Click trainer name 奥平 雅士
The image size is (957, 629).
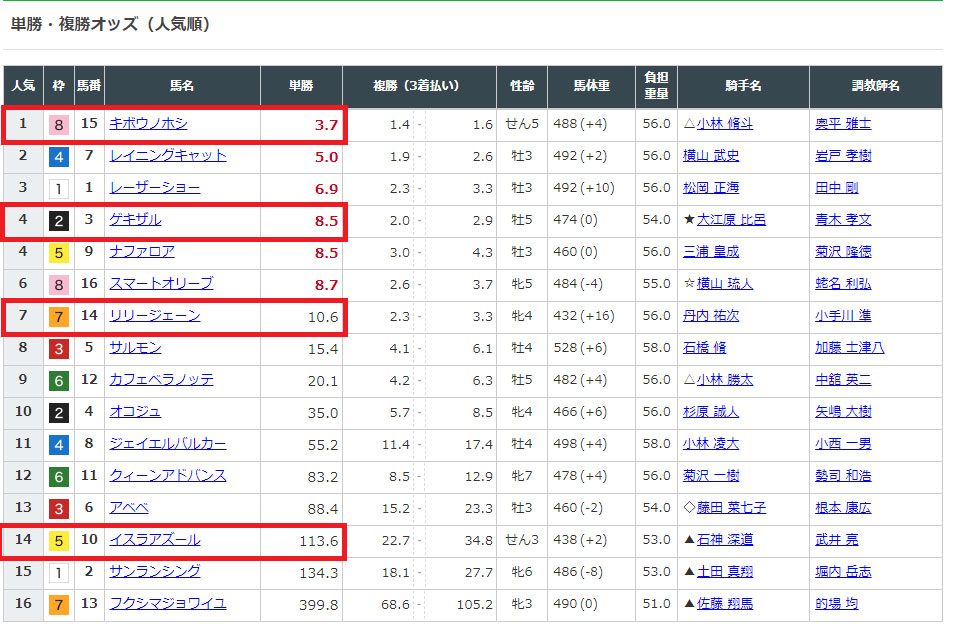point(842,124)
